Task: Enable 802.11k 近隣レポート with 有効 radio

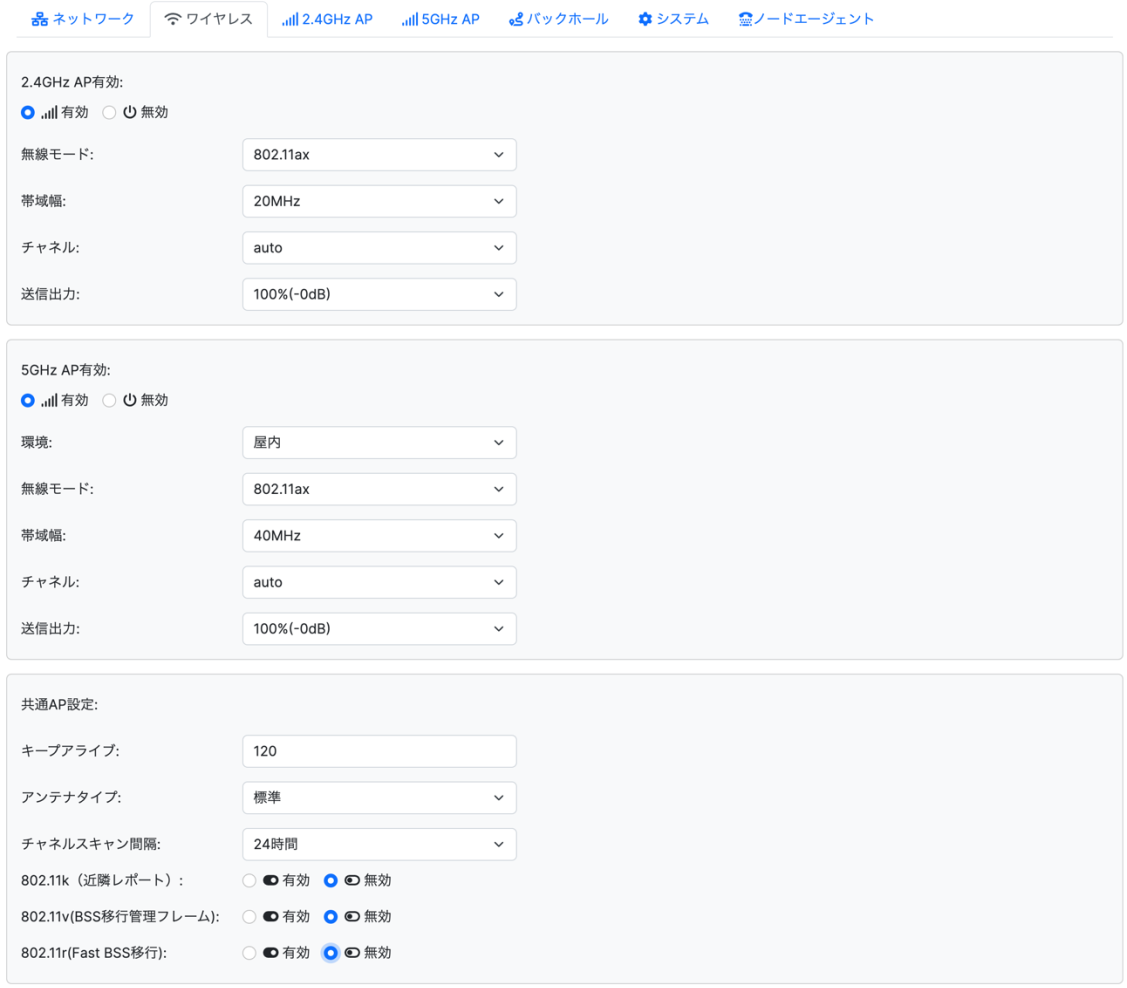Action: [249, 881]
